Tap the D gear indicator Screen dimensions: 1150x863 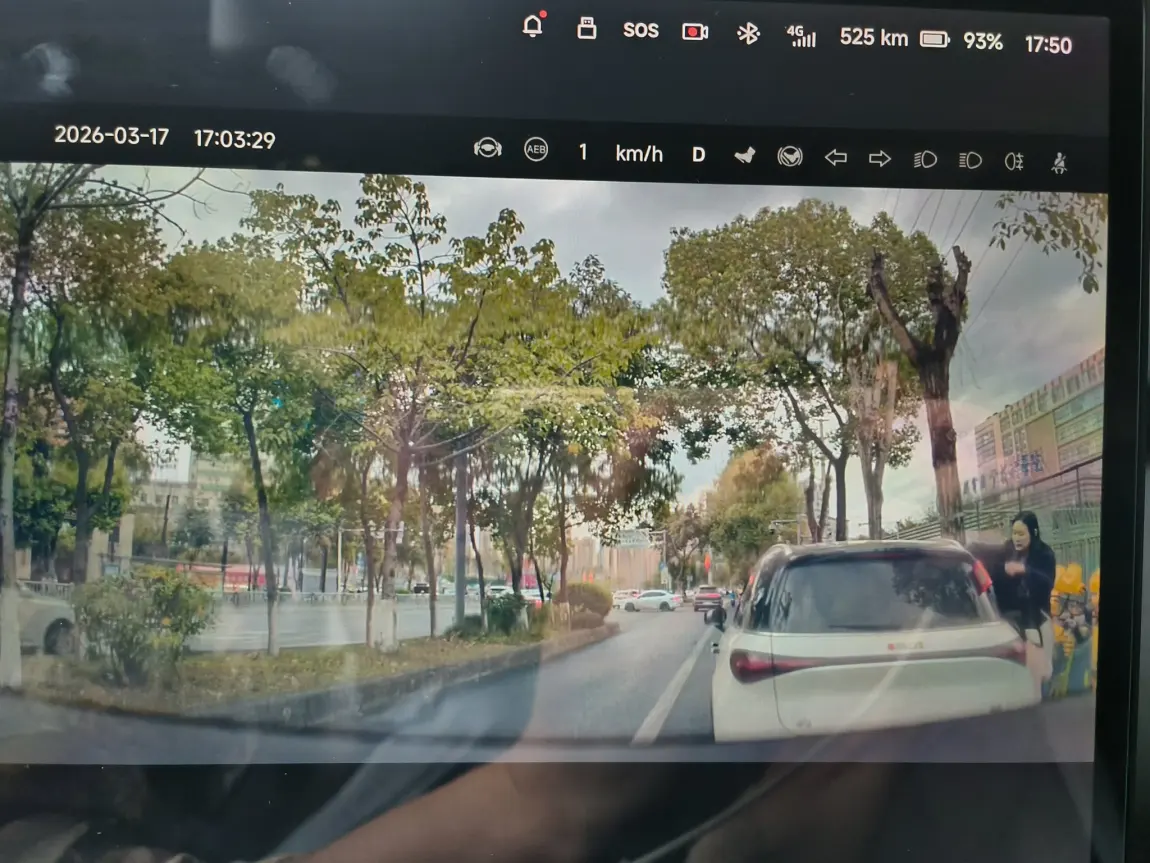698,154
